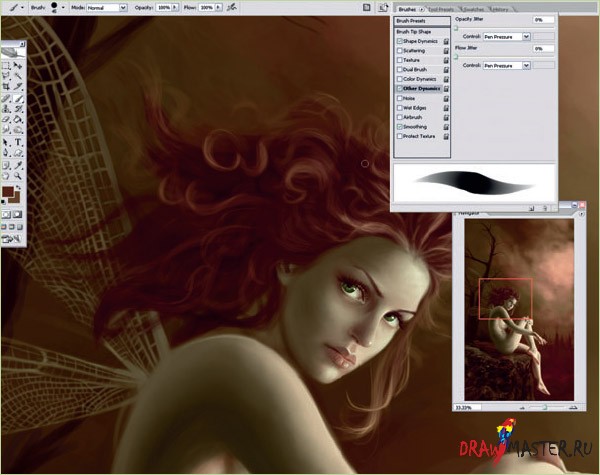Open the blending Mode dropdown

click(123, 8)
